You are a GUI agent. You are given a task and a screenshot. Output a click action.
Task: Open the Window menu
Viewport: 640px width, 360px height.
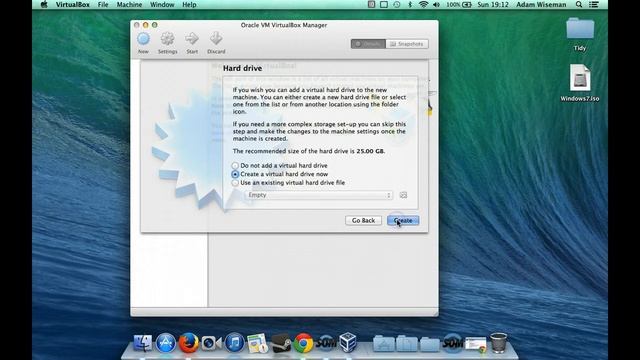[162, 4]
